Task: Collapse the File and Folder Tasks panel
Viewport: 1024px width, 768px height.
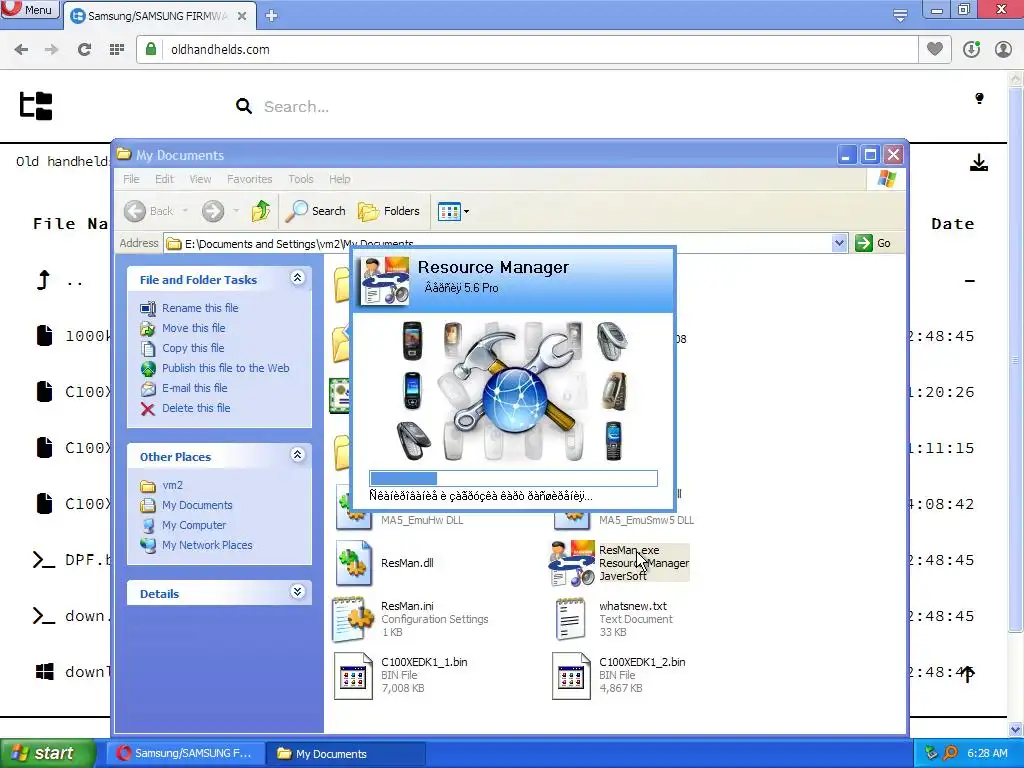Action: pos(297,278)
